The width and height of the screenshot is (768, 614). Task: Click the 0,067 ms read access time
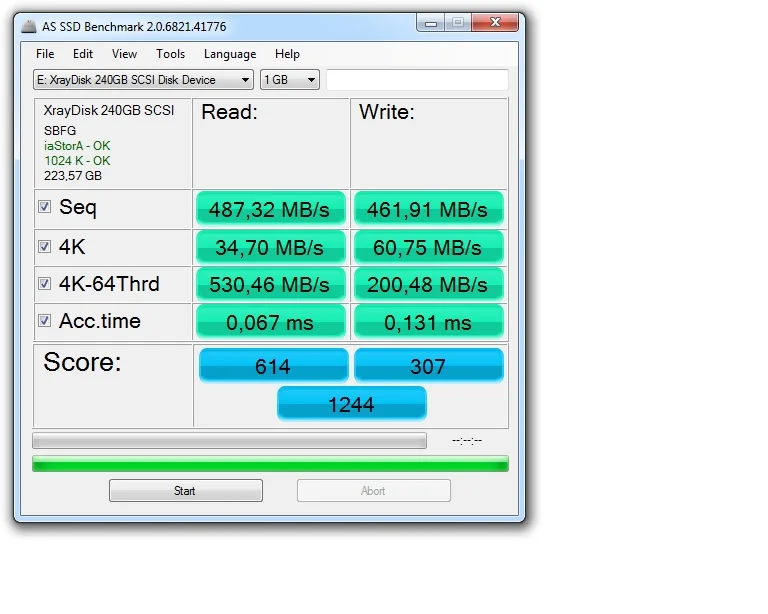[x=271, y=322]
